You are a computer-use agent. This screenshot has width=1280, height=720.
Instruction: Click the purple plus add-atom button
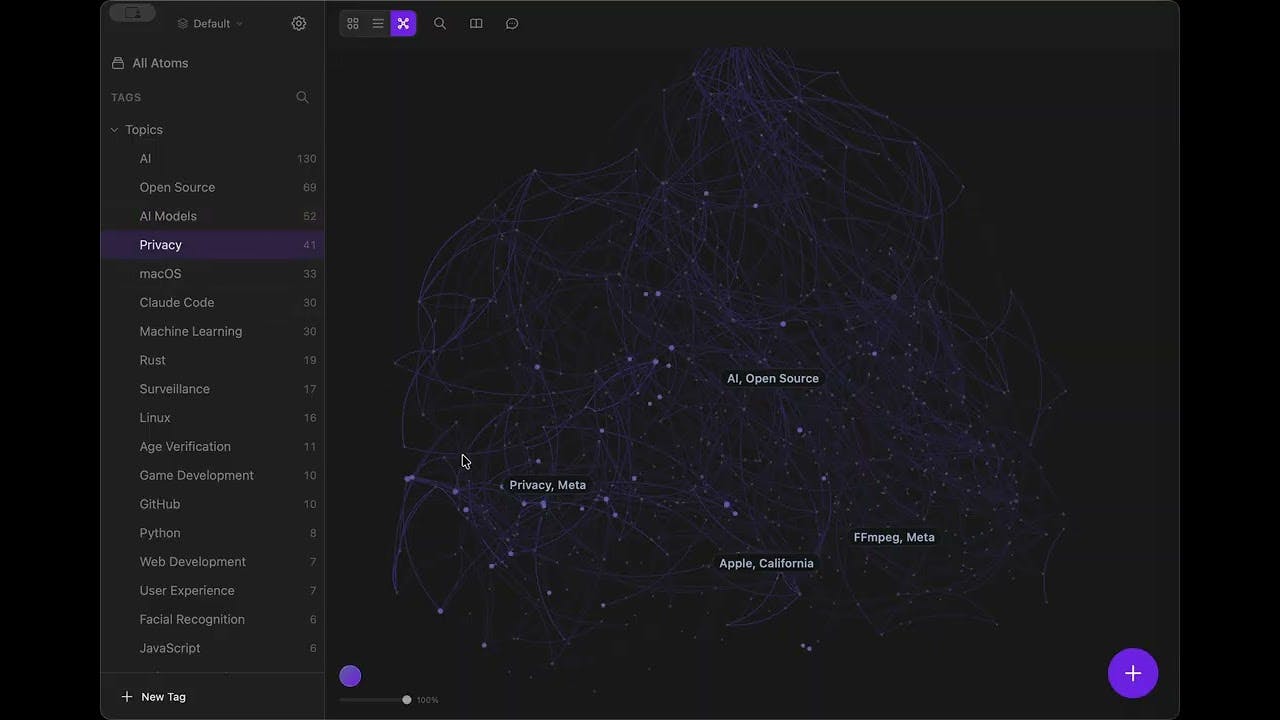[x=1133, y=674]
